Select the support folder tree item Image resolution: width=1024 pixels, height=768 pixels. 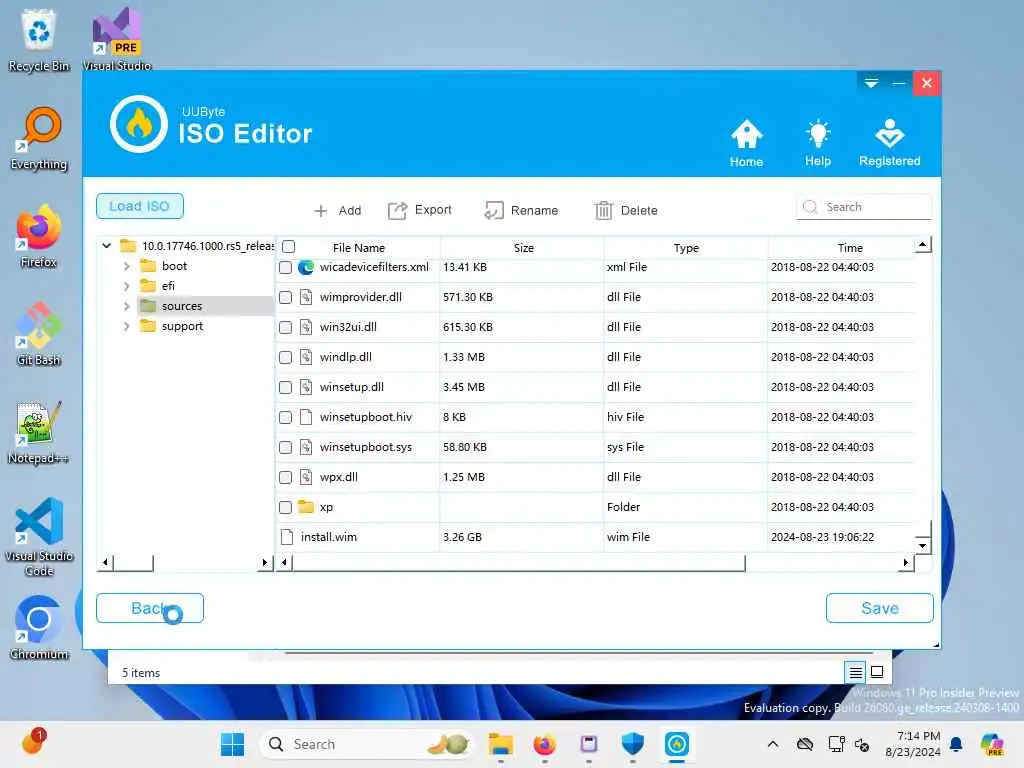[x=182, y=326]
